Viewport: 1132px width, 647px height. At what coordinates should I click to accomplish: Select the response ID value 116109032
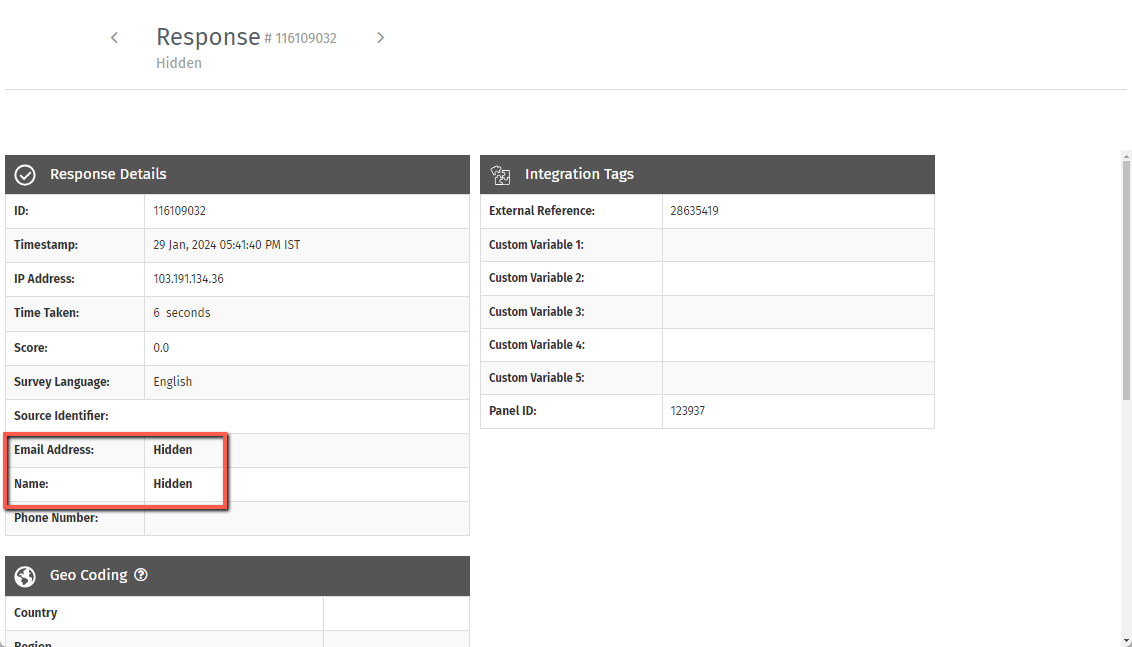tap(180, 211)
